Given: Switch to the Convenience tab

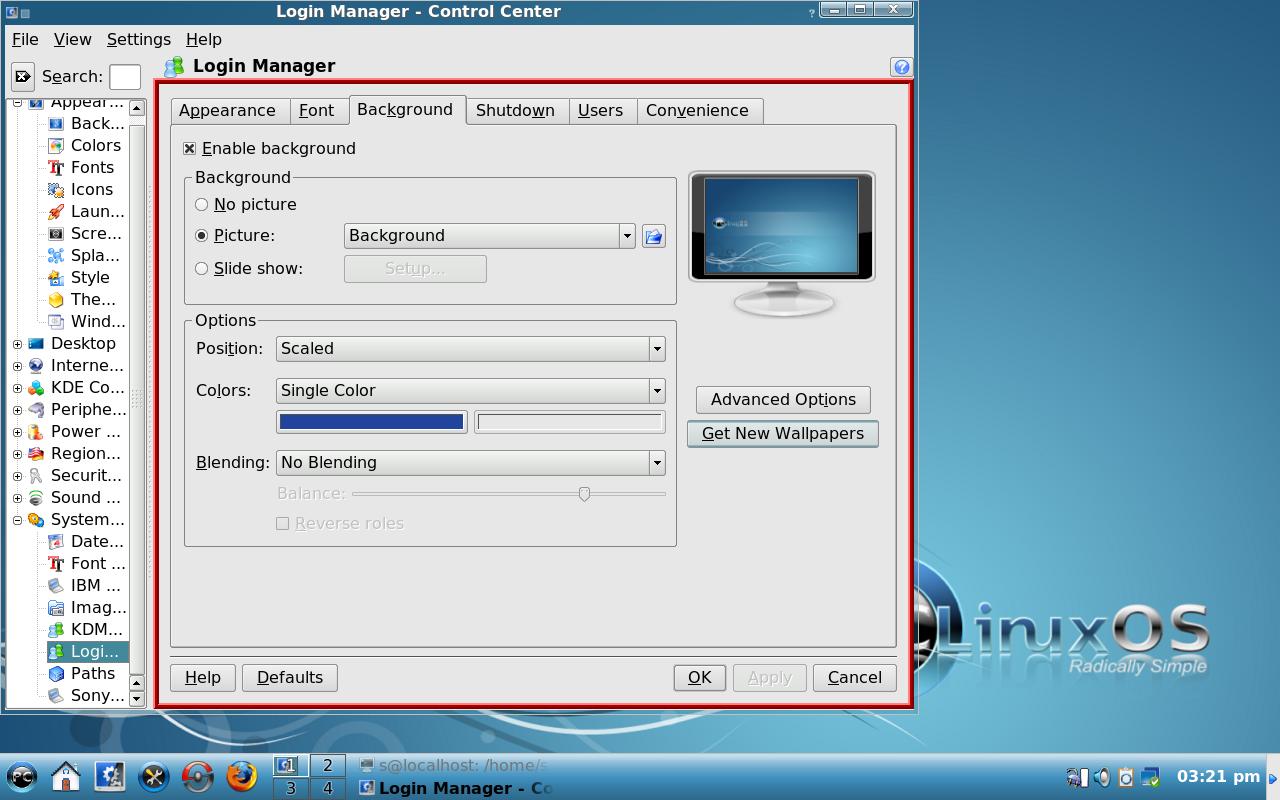Looking at the screenshot, I should click(700, 111).
